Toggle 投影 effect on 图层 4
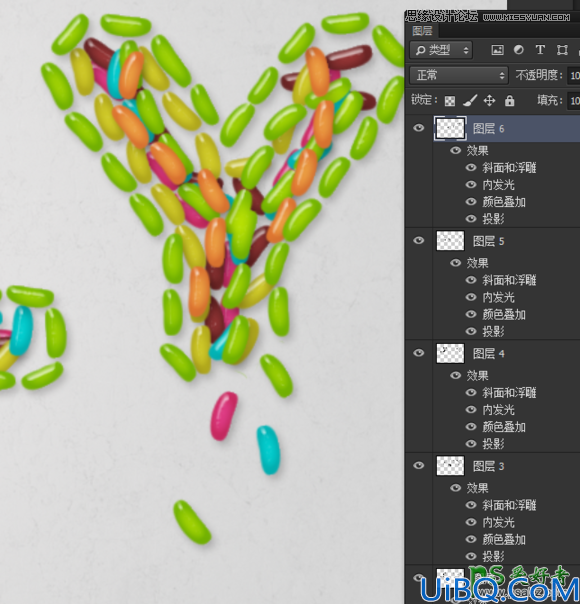 pyautogui.click(x=471, y=444)
